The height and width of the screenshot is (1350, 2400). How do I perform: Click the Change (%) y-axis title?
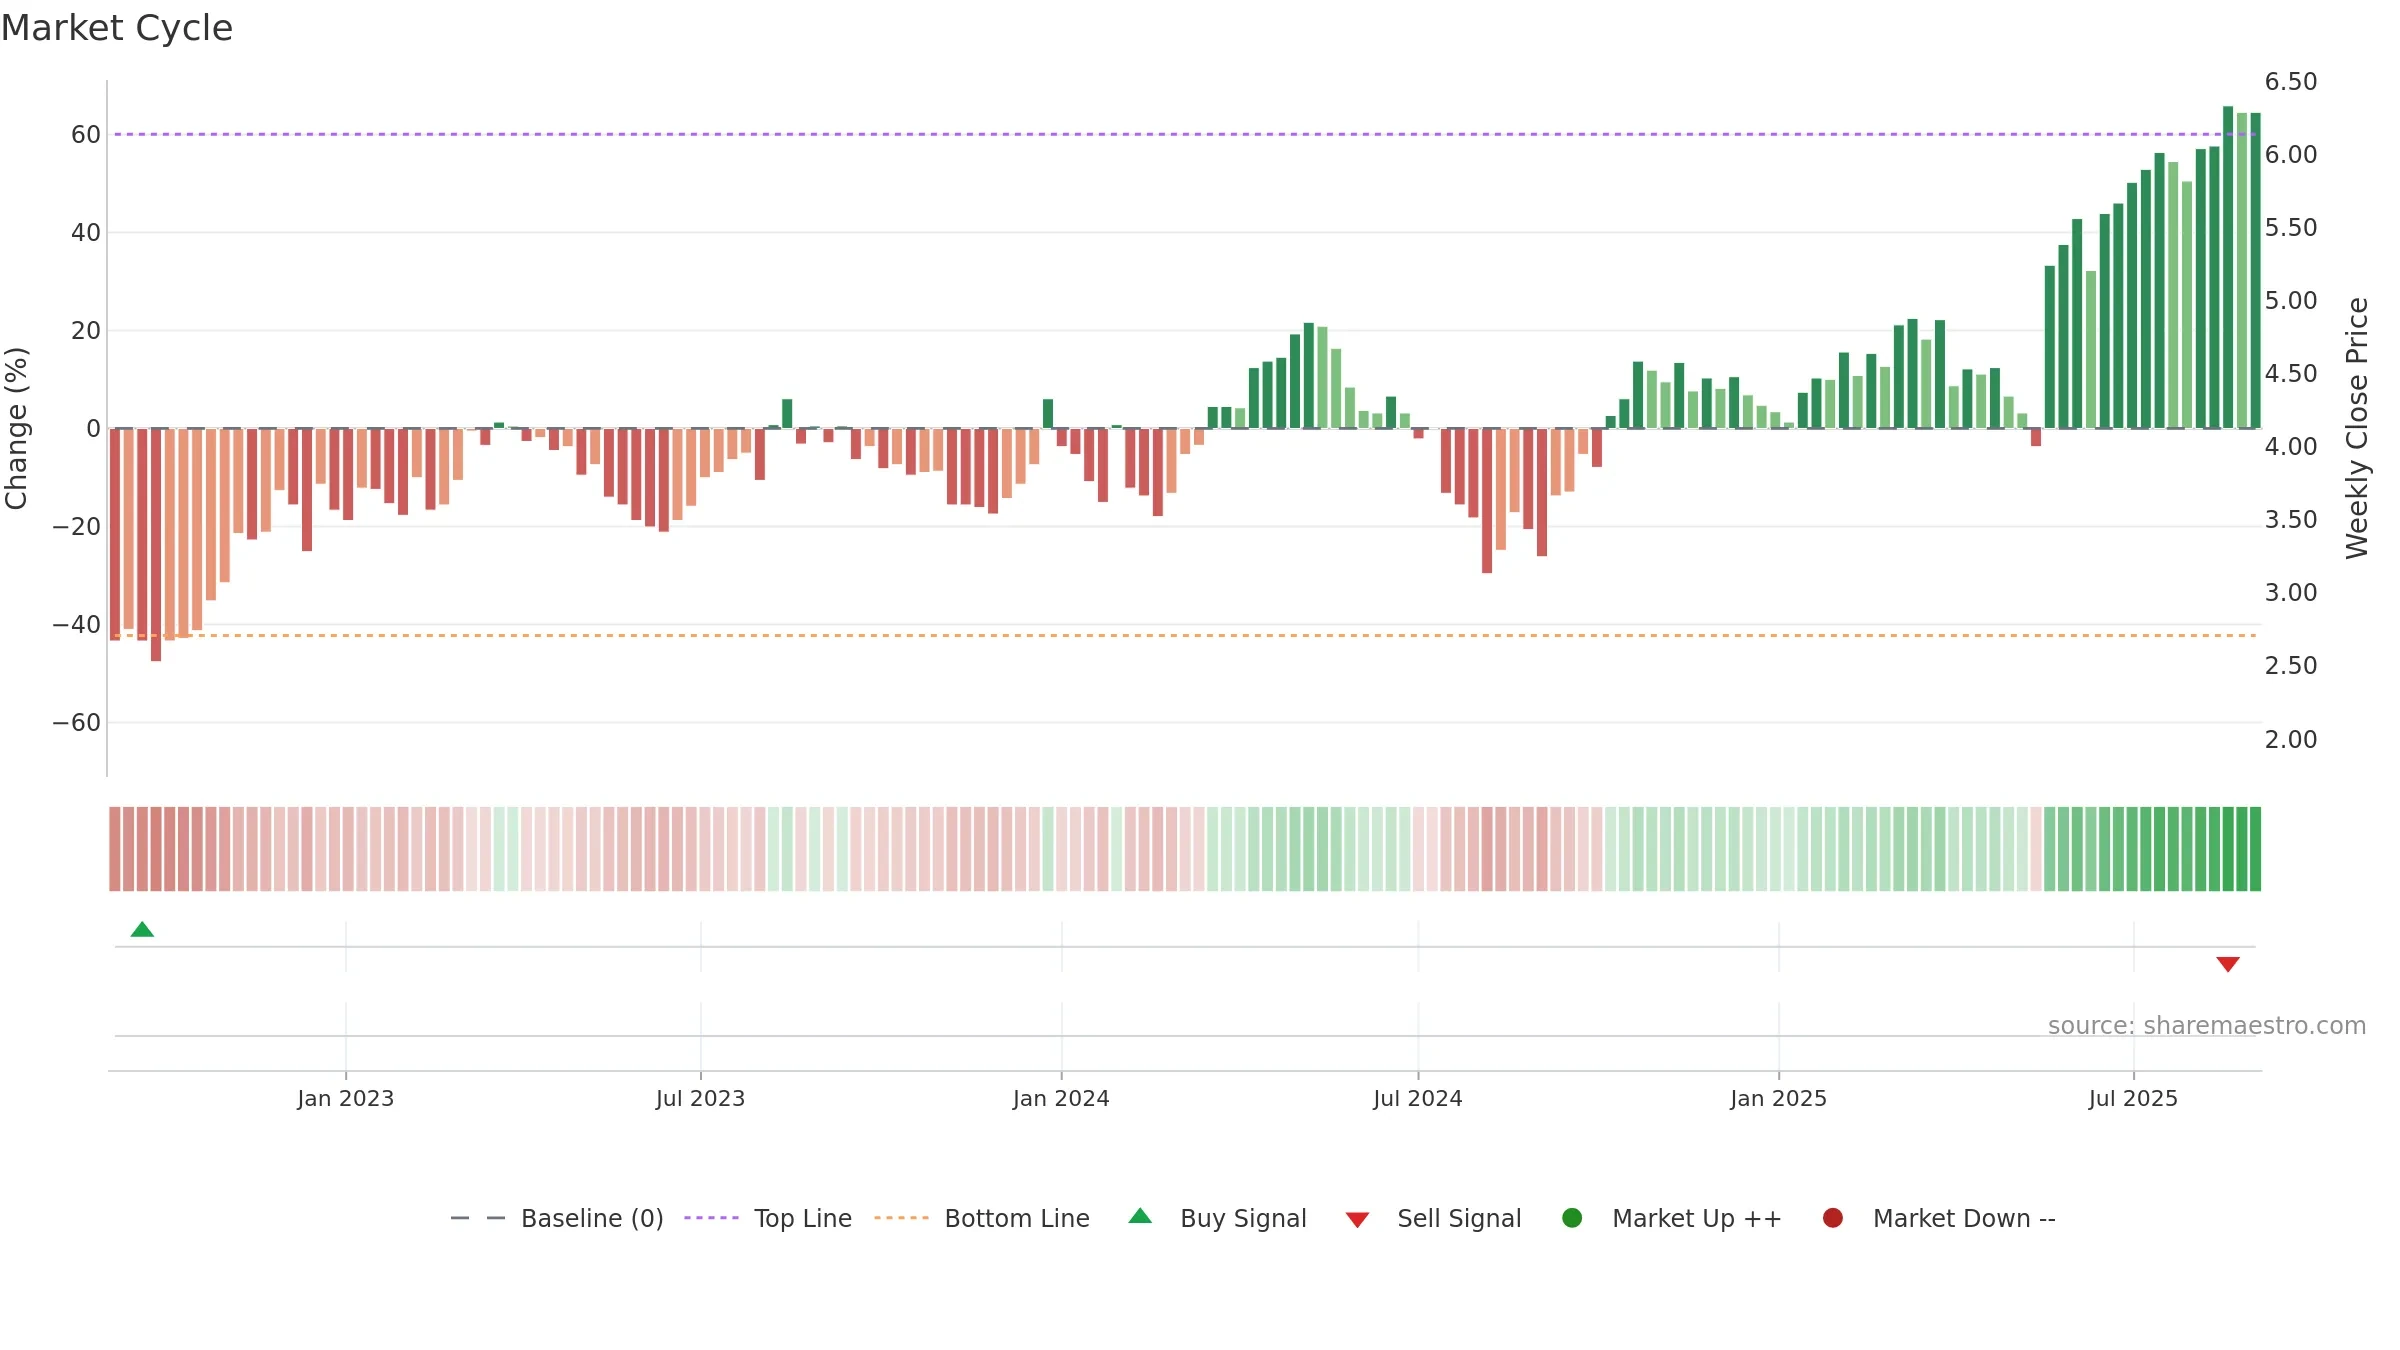point(16,428)
